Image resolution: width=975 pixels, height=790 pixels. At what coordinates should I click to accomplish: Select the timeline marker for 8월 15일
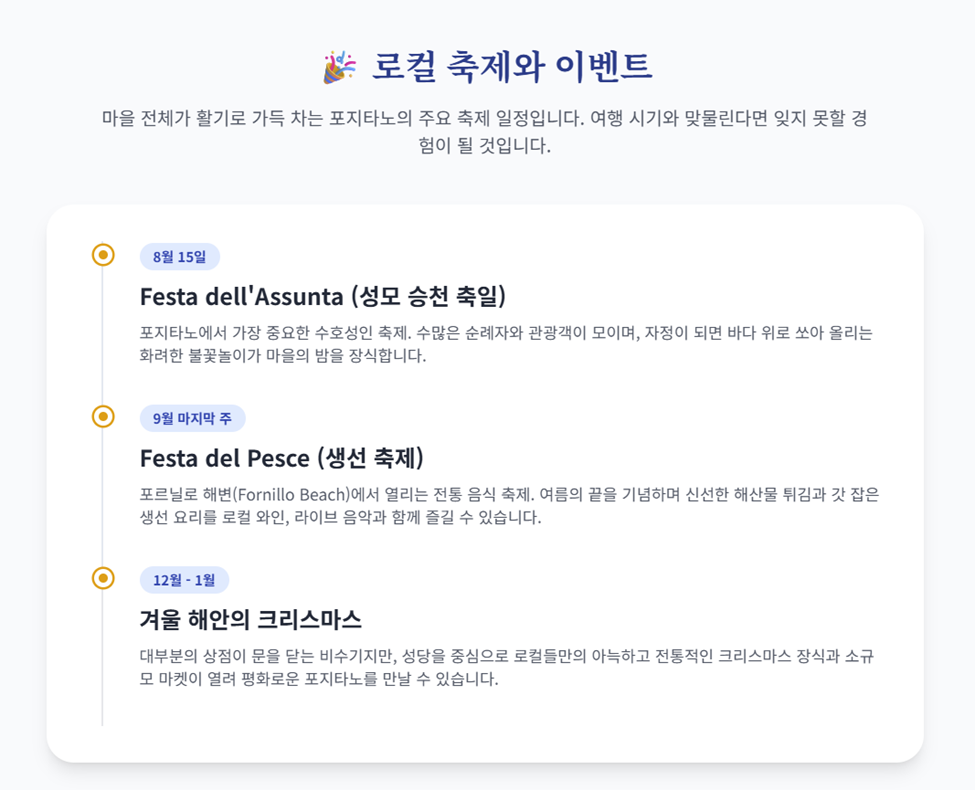[103, 255]
